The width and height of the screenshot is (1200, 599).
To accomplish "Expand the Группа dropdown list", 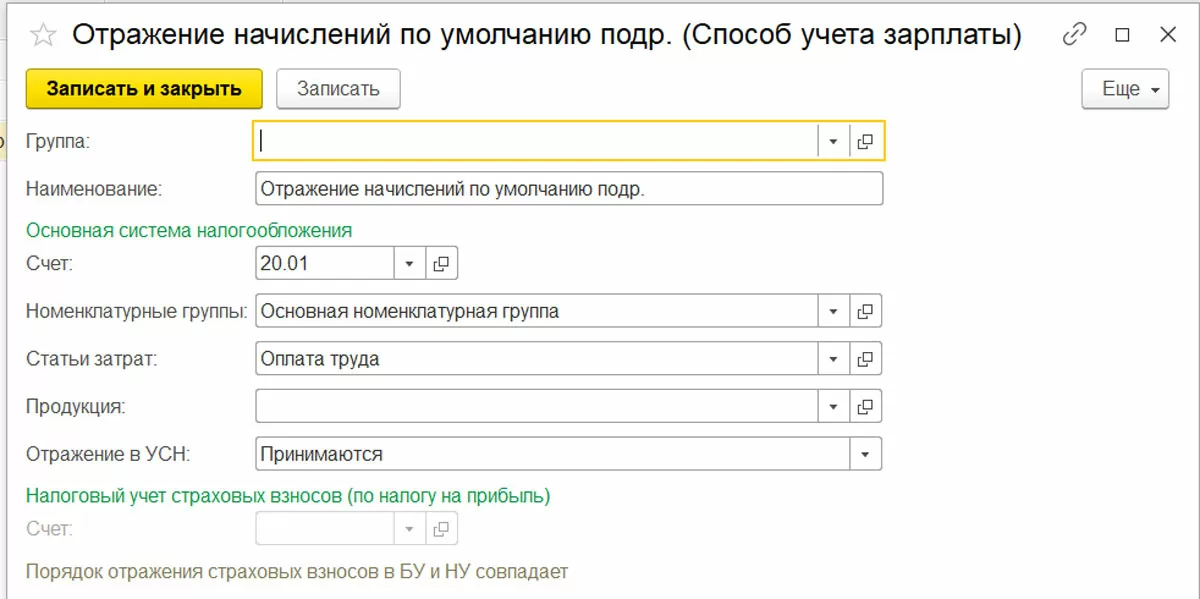I will pyautogui.click(x=833, y=142).
